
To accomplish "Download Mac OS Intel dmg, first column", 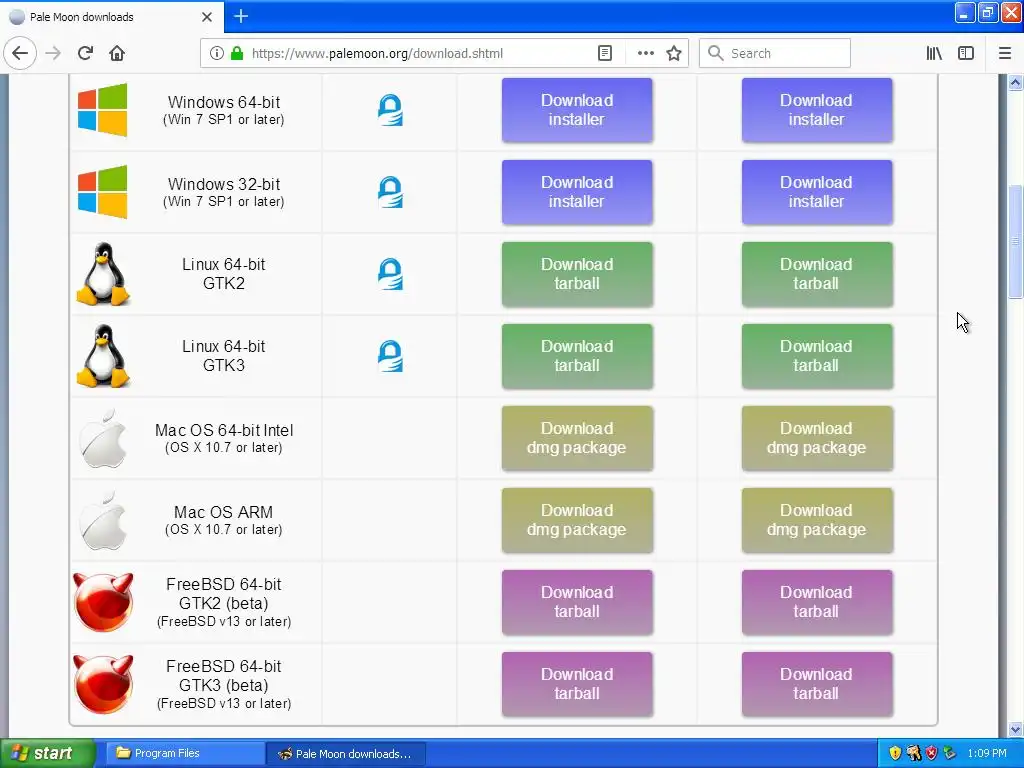I will pyautogui.click(x=577, y=438).
